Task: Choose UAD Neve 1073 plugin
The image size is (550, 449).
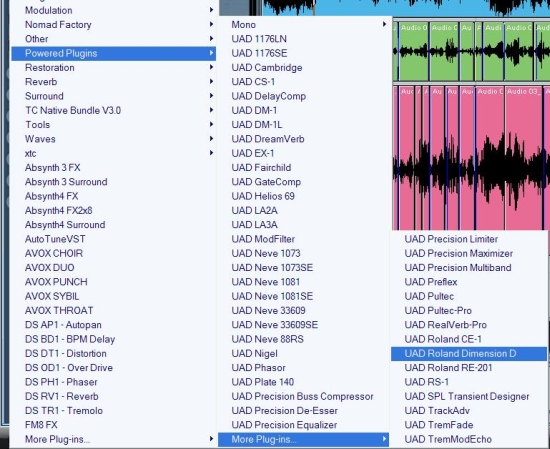Action: coord(303,254)
